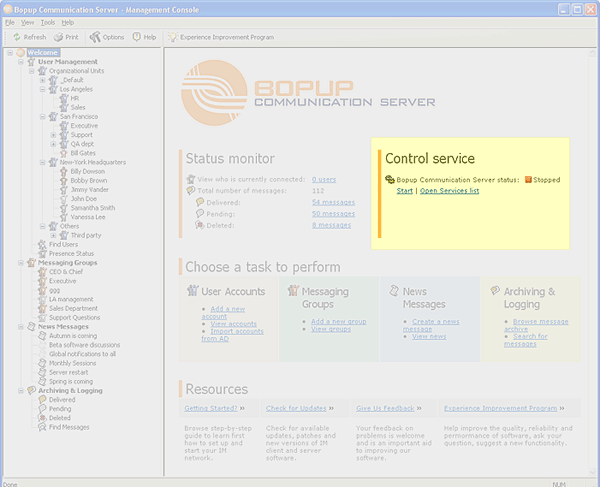600x487 pixels.
Task: Click the Pending speech-bubble icon in tree
Action: click(x=41, y=409)
